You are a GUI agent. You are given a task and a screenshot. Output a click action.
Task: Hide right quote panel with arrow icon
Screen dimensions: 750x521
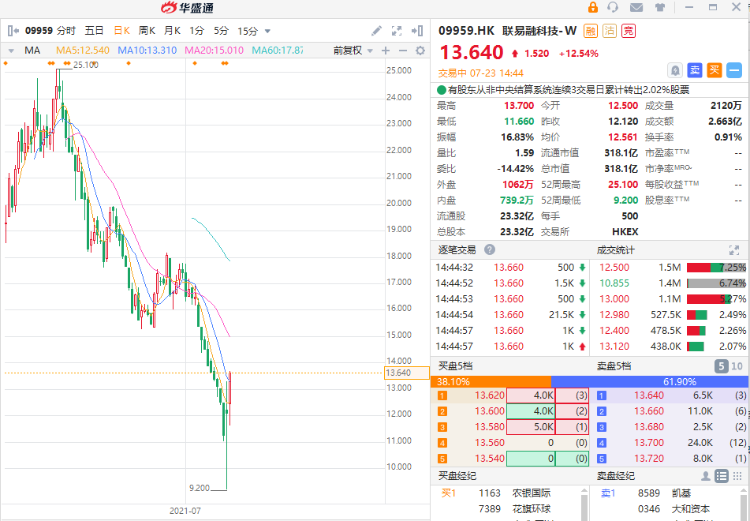point(417,31)
